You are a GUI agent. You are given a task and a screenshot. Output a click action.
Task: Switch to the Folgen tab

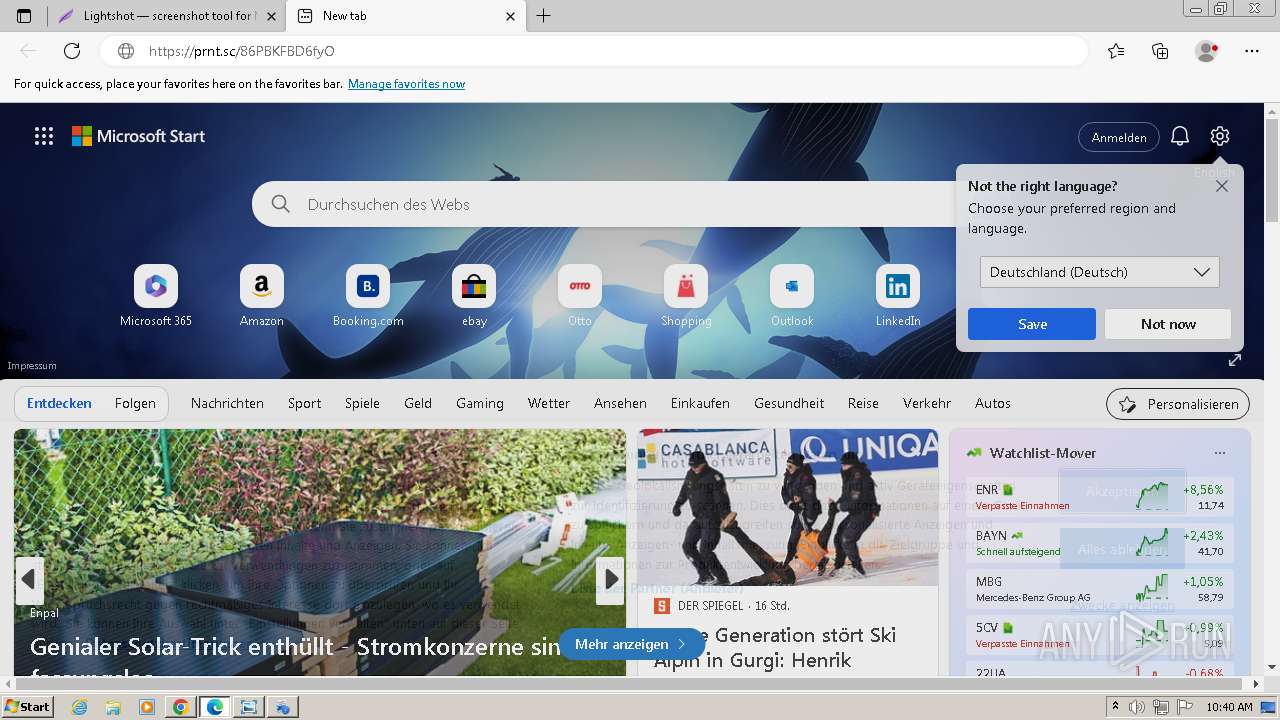click(135, 403)
